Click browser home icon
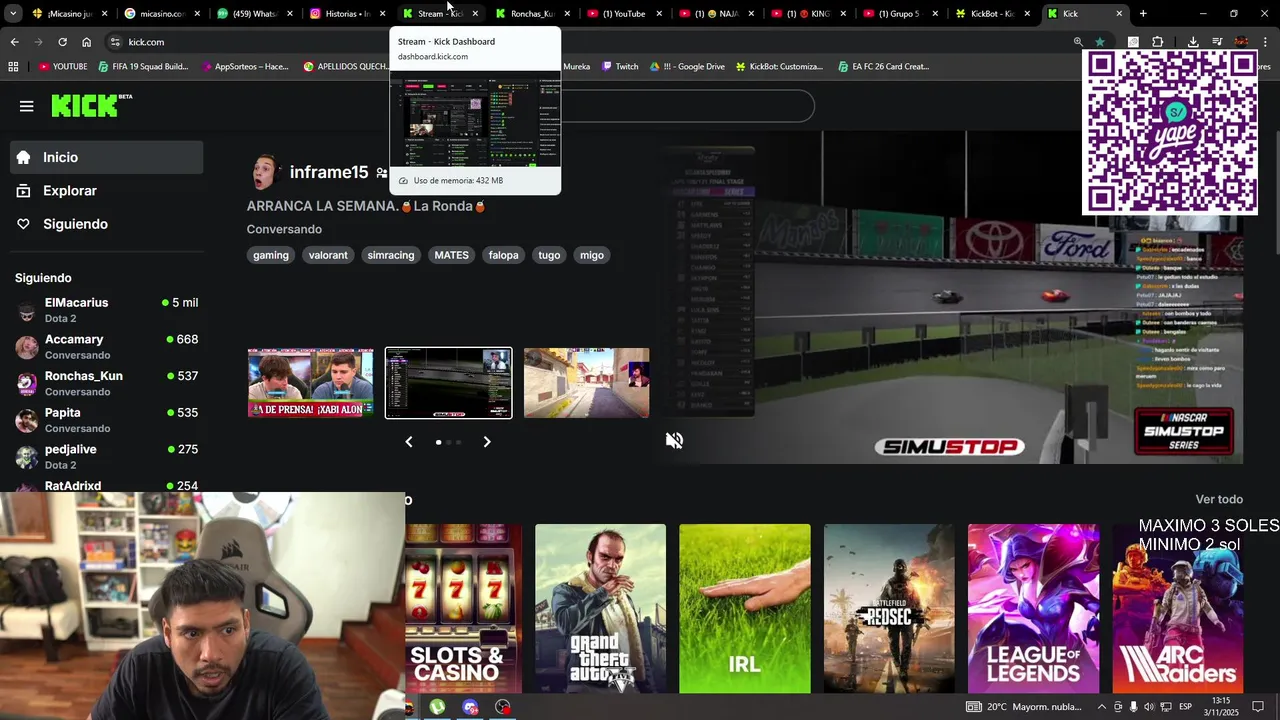Screen dimensions: 1280x720 (x=86, y=42)
